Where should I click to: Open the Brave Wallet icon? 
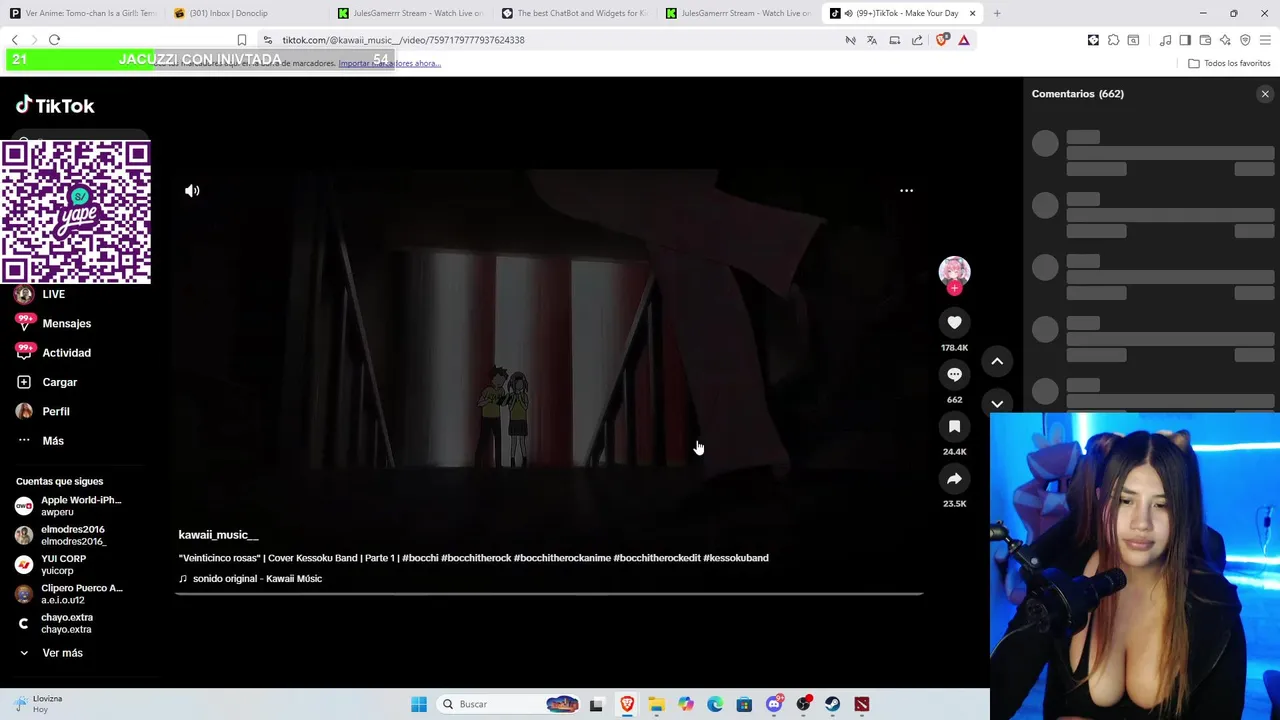[x=1205, y=40]
